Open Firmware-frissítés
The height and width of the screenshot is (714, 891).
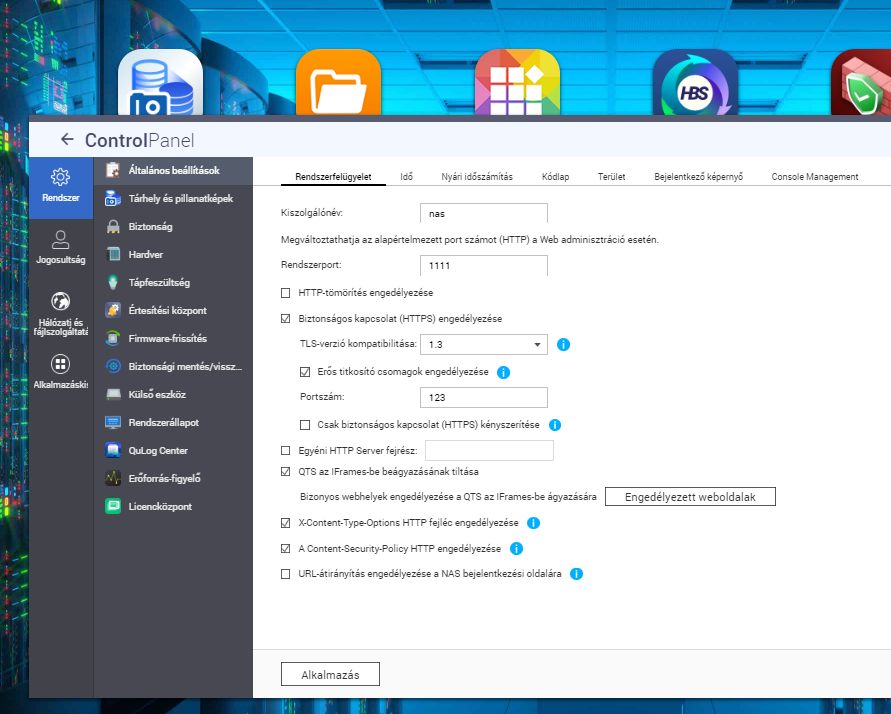tap(173, 339)
